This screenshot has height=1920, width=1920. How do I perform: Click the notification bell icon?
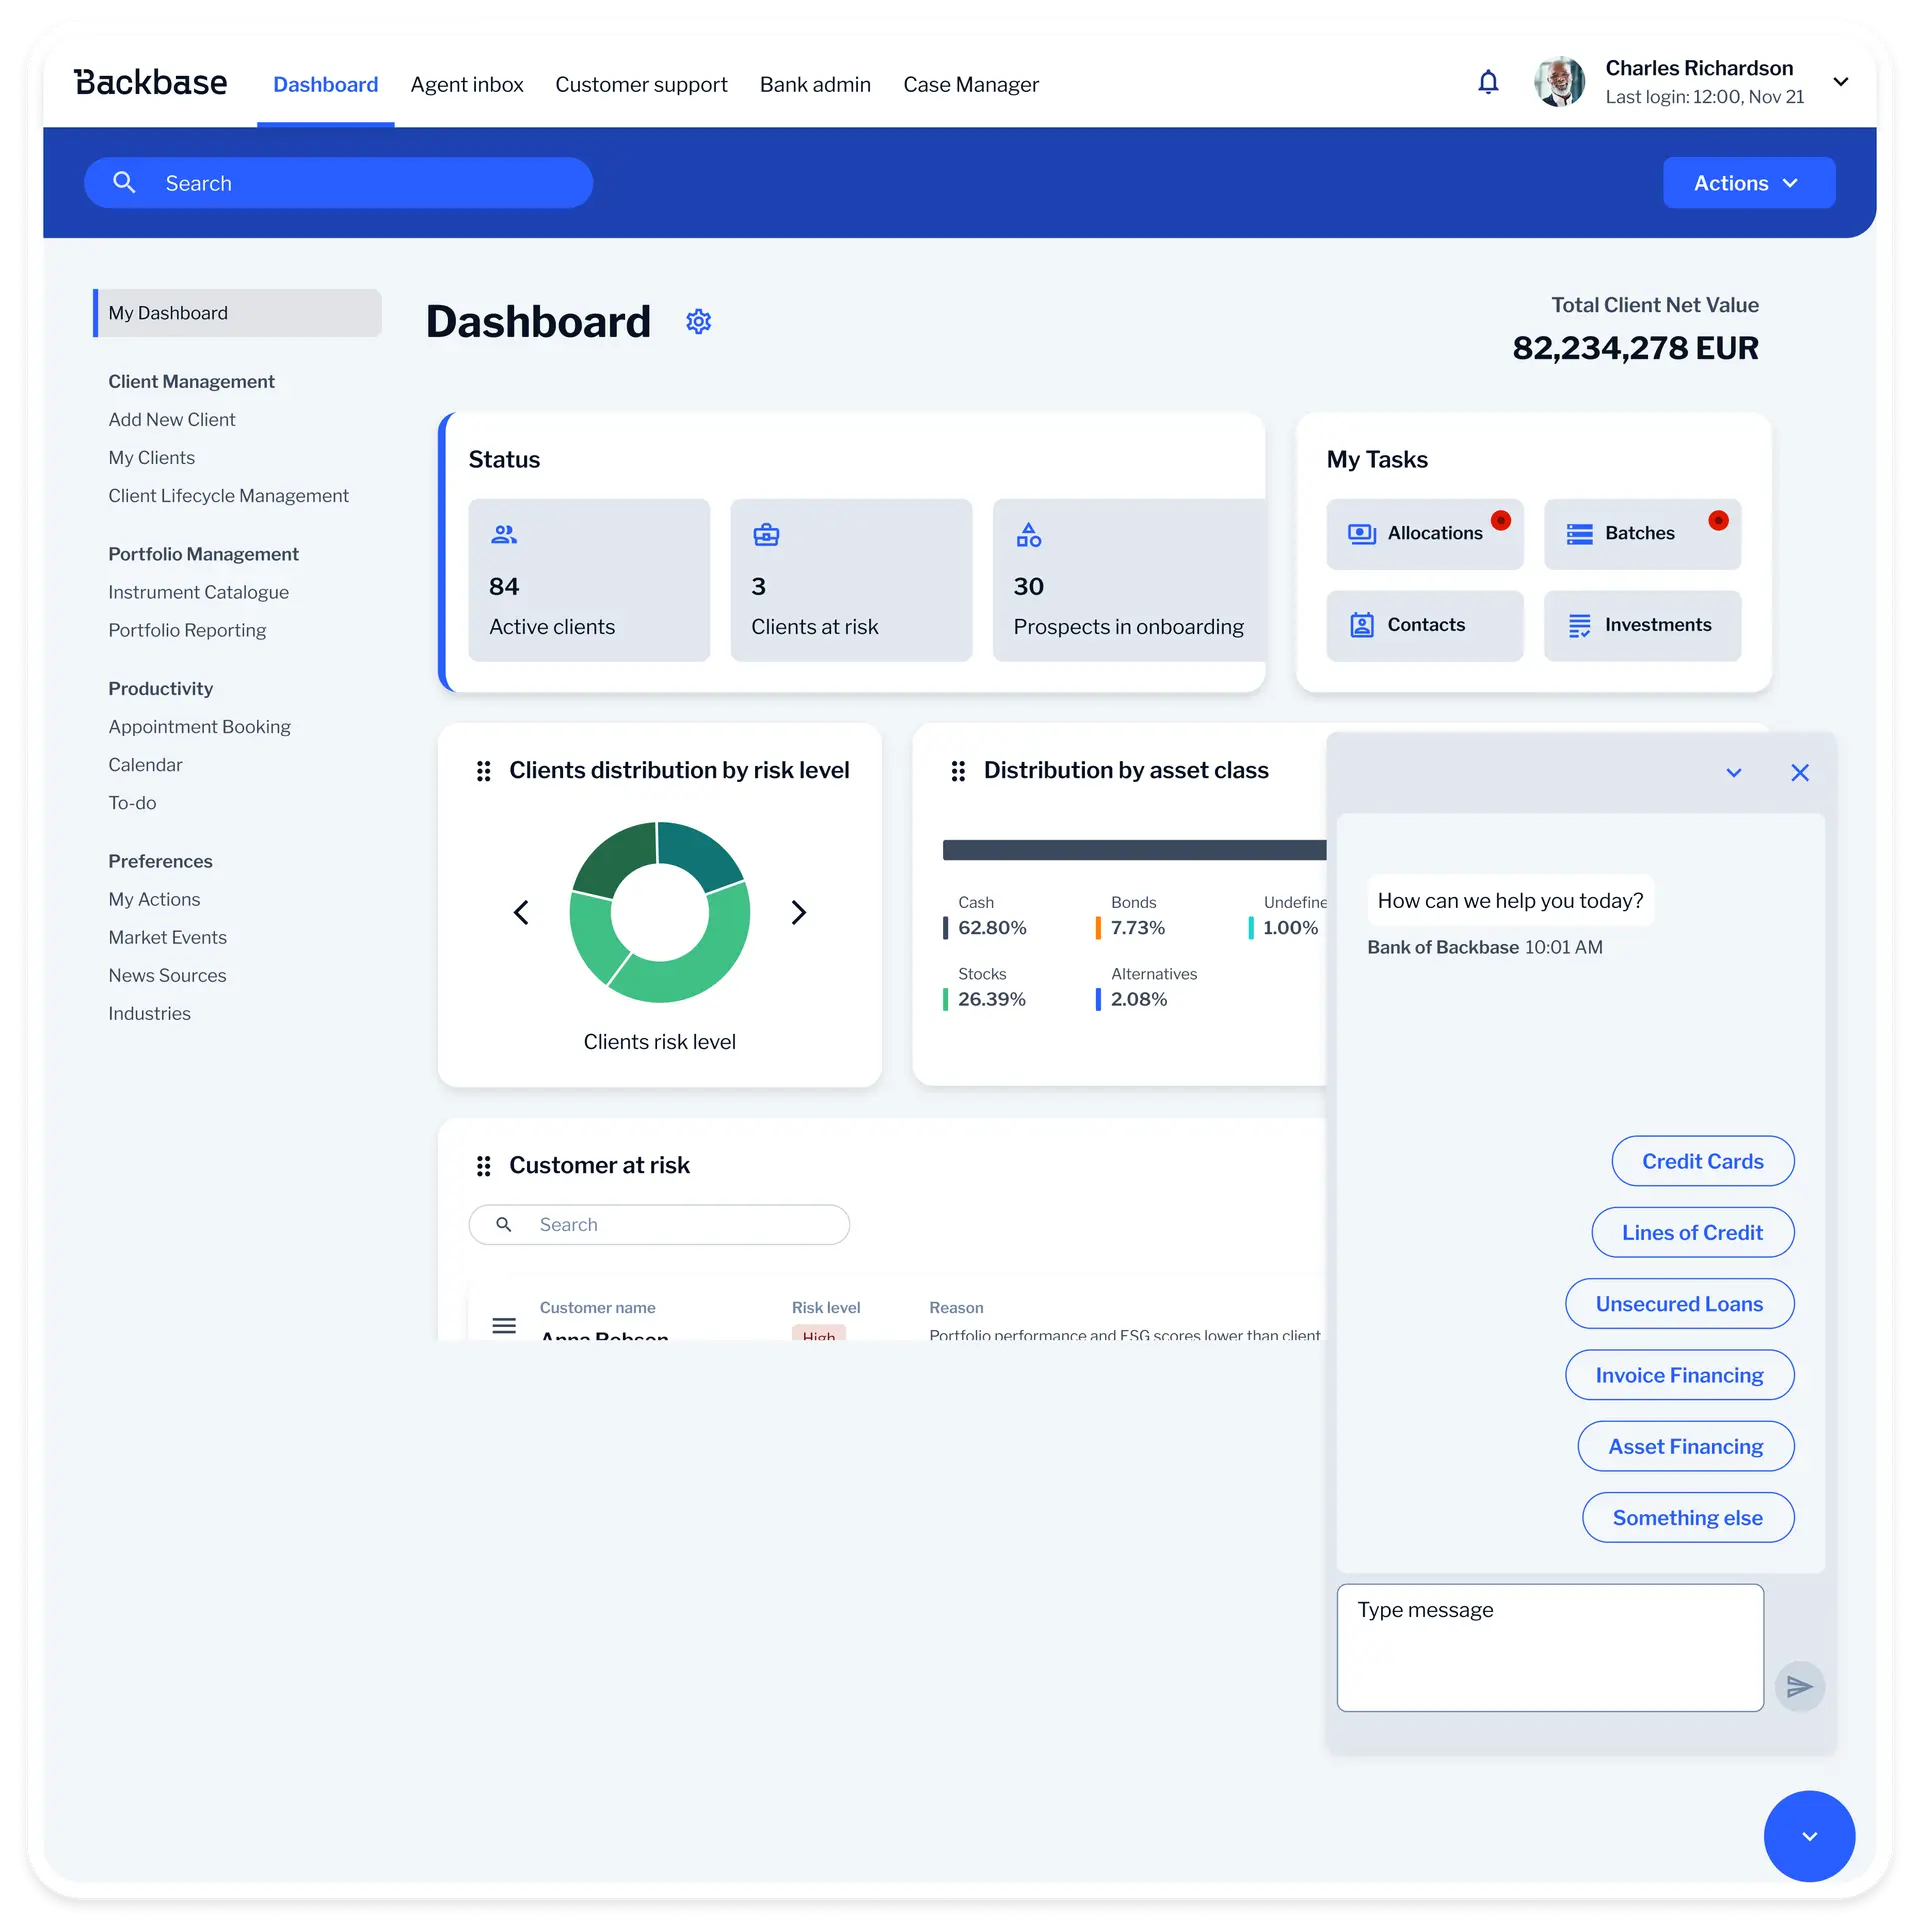(1488, 82)
